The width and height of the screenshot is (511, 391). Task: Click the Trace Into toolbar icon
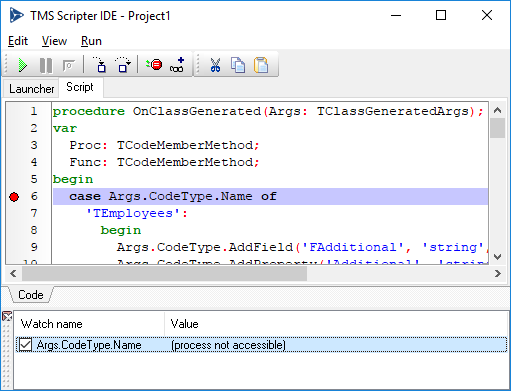pos(100,64)
